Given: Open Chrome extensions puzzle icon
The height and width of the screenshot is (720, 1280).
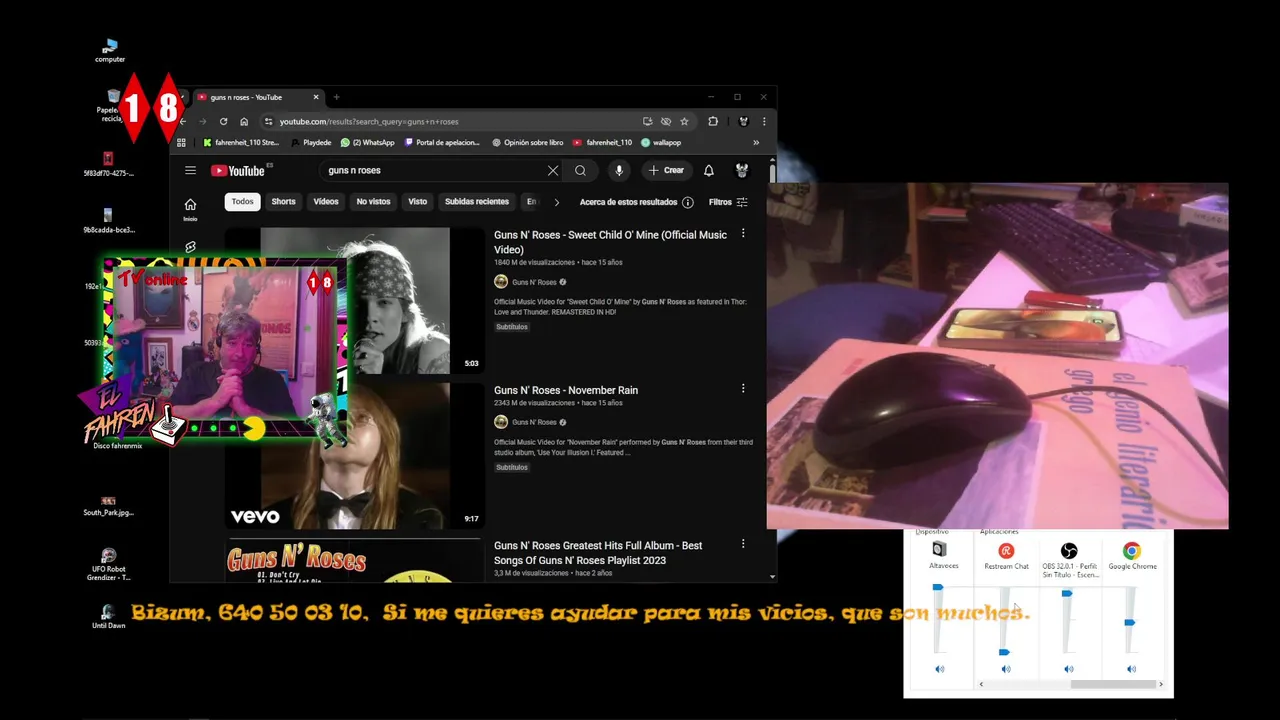Looking at the screenshot, I should point(713,121).
